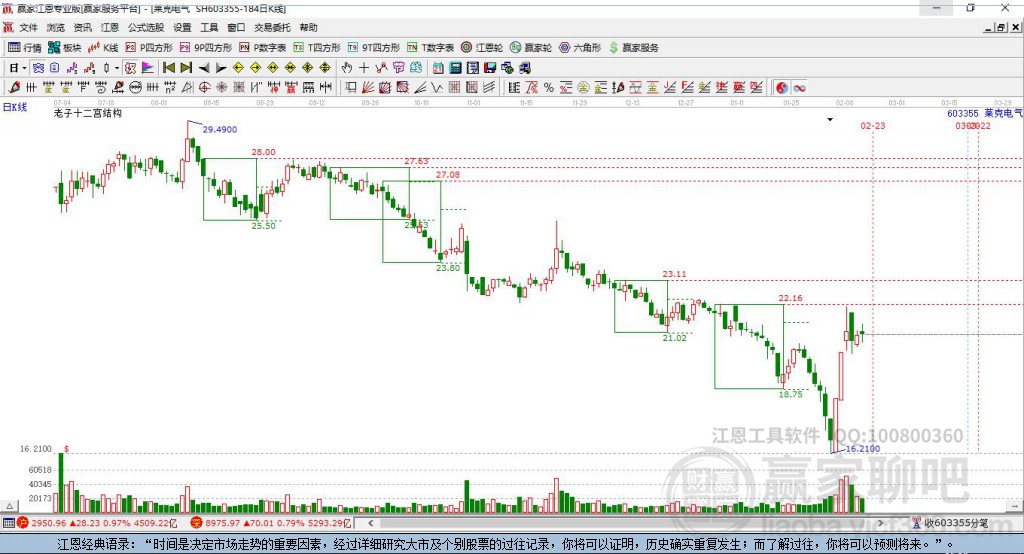Select the Gann fan lines tool

coord(368,88)
